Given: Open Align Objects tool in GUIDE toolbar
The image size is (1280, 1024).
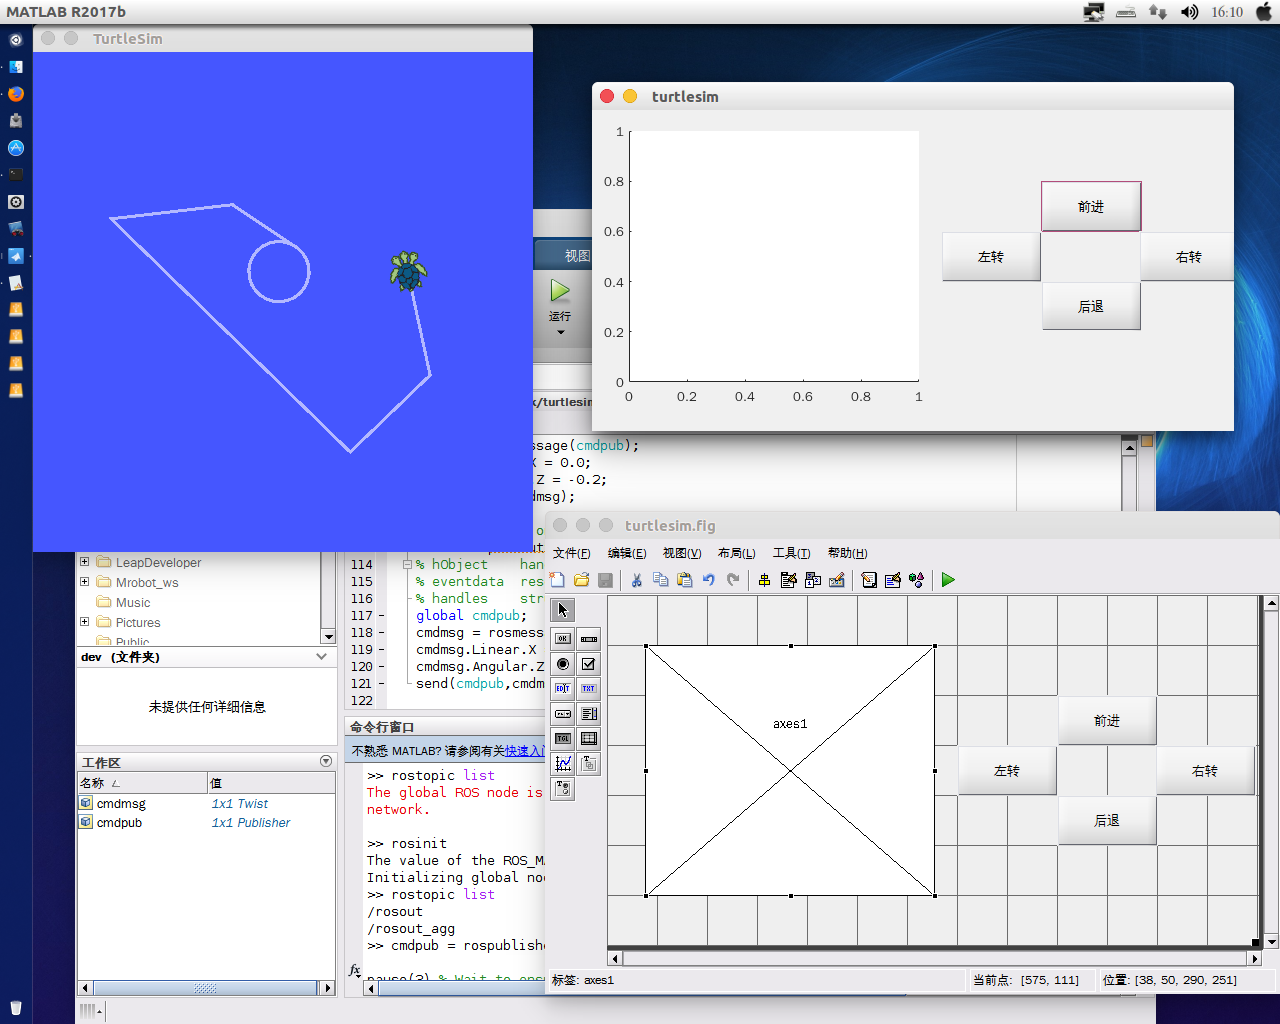Looking at the screenshot, I should [764, 580].
